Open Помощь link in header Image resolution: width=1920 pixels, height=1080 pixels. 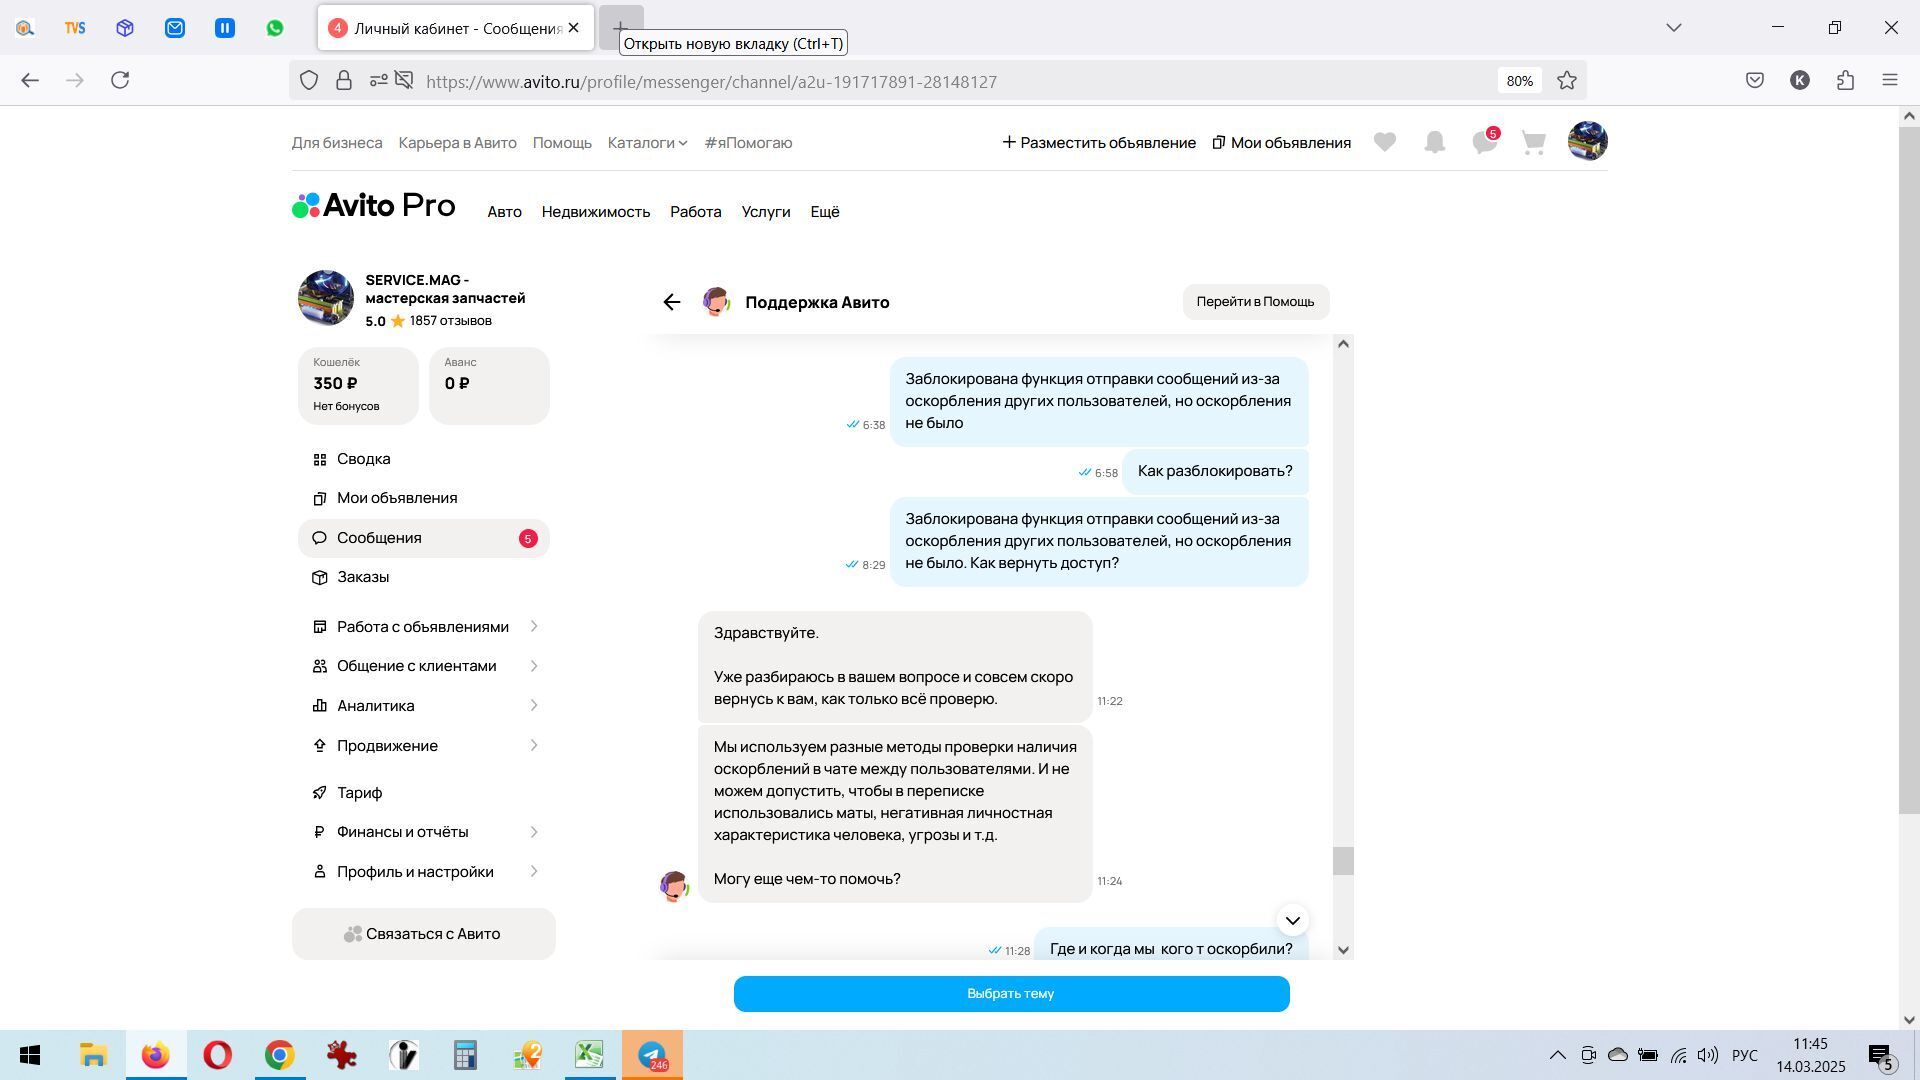(x=562, y=143)
